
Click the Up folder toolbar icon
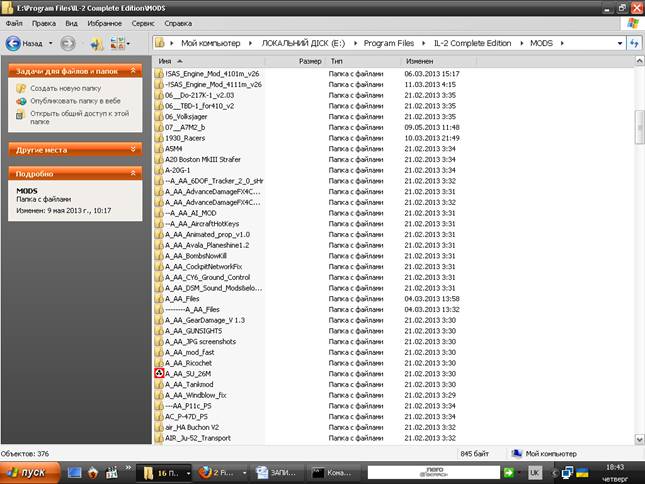pyautogui.click(x=97, y=44)
